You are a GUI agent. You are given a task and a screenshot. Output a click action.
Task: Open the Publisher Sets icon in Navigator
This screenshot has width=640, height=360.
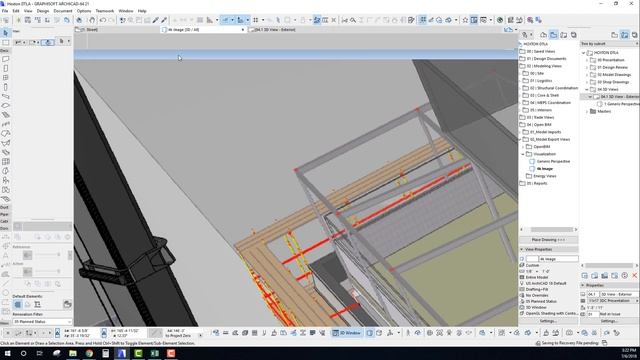(x=573, y=35)
